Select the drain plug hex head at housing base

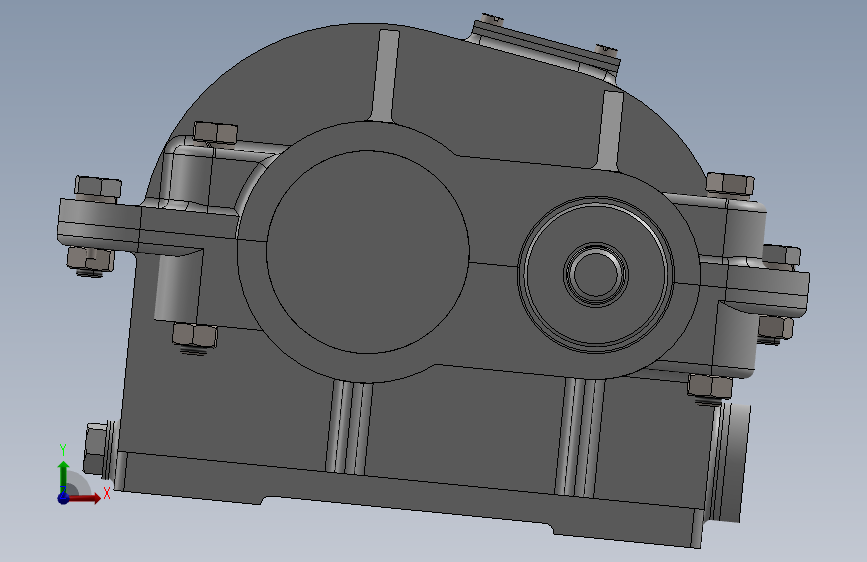tap(96, 449)
